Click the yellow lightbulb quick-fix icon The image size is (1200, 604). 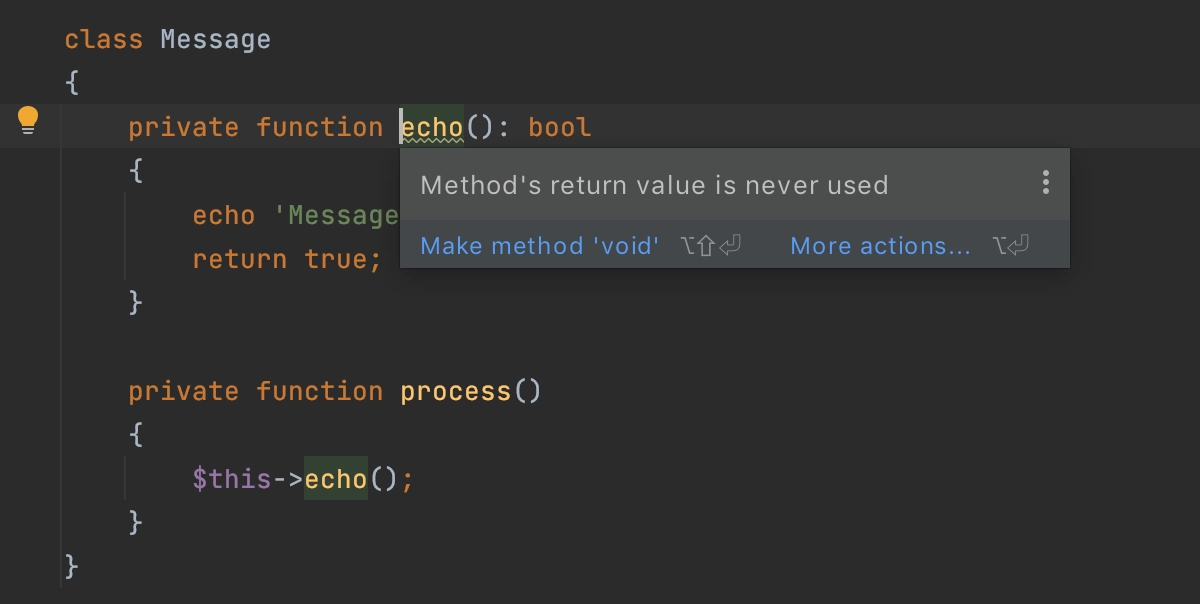point(28,121)
